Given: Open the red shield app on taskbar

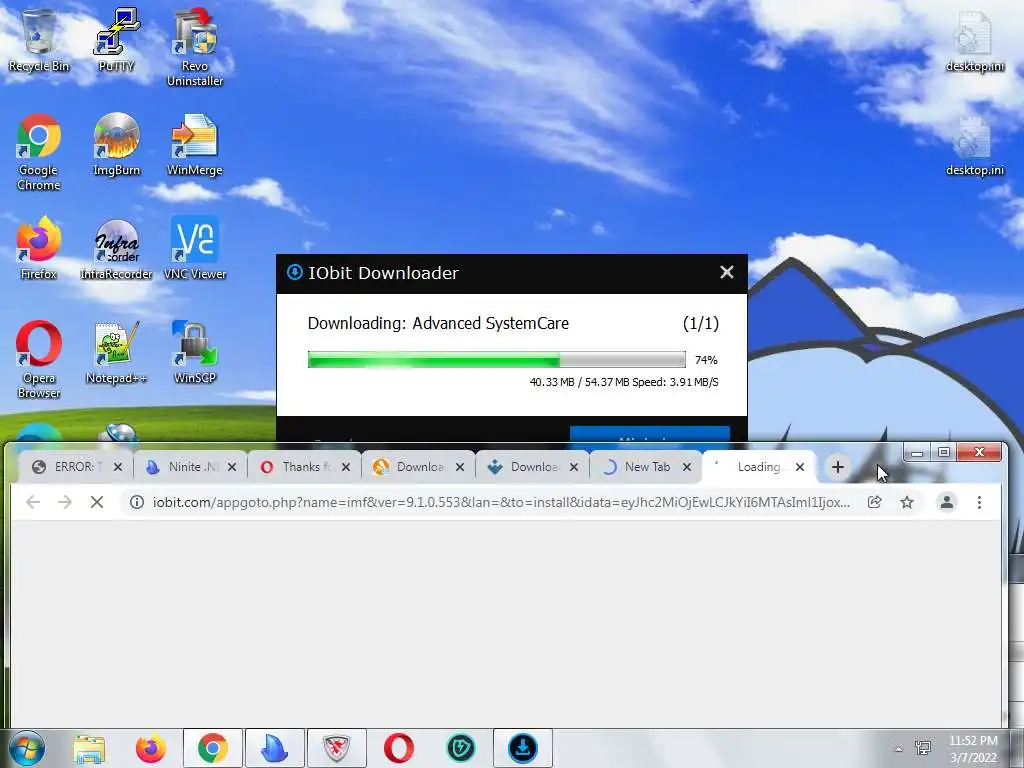Looking at the screenshot, I should pos(337,748).
